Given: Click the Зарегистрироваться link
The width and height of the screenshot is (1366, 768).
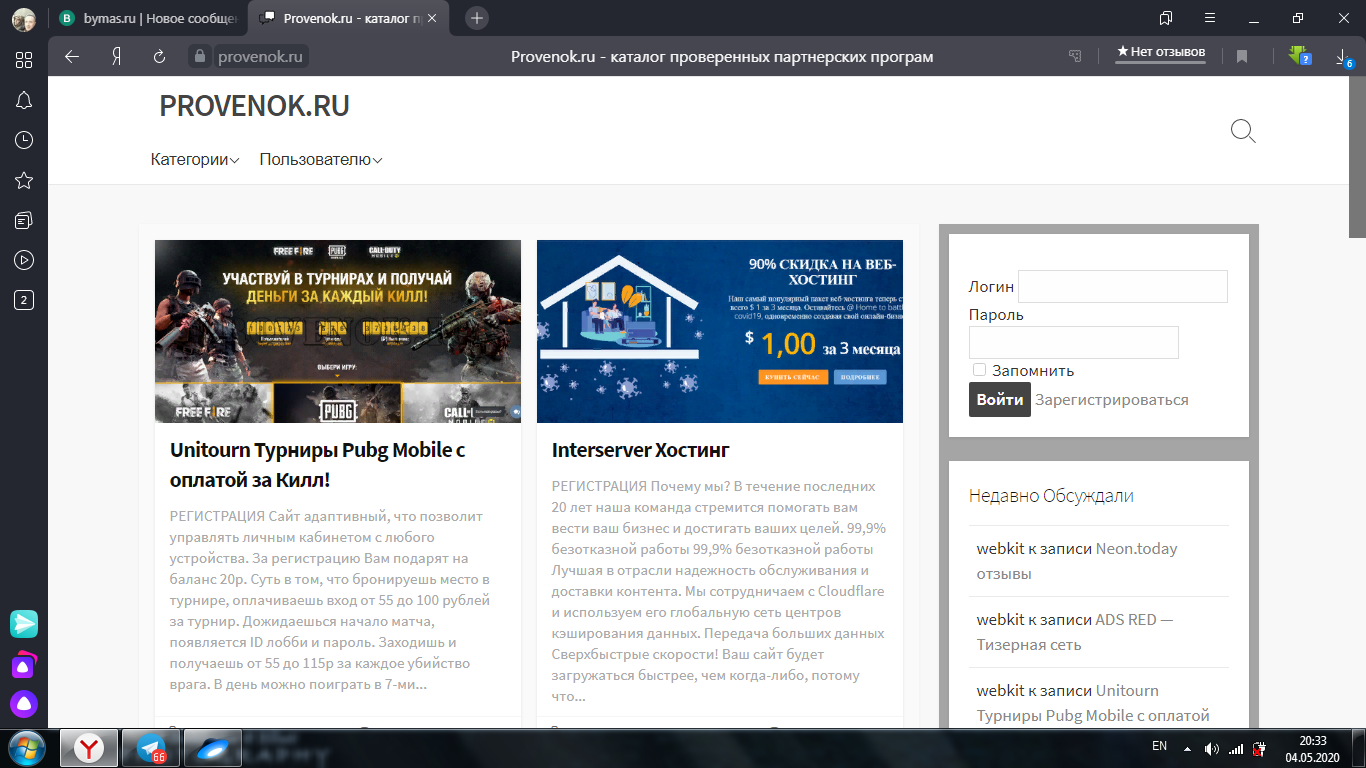Looking at the screenshot, I should (x=1111, y=400).
